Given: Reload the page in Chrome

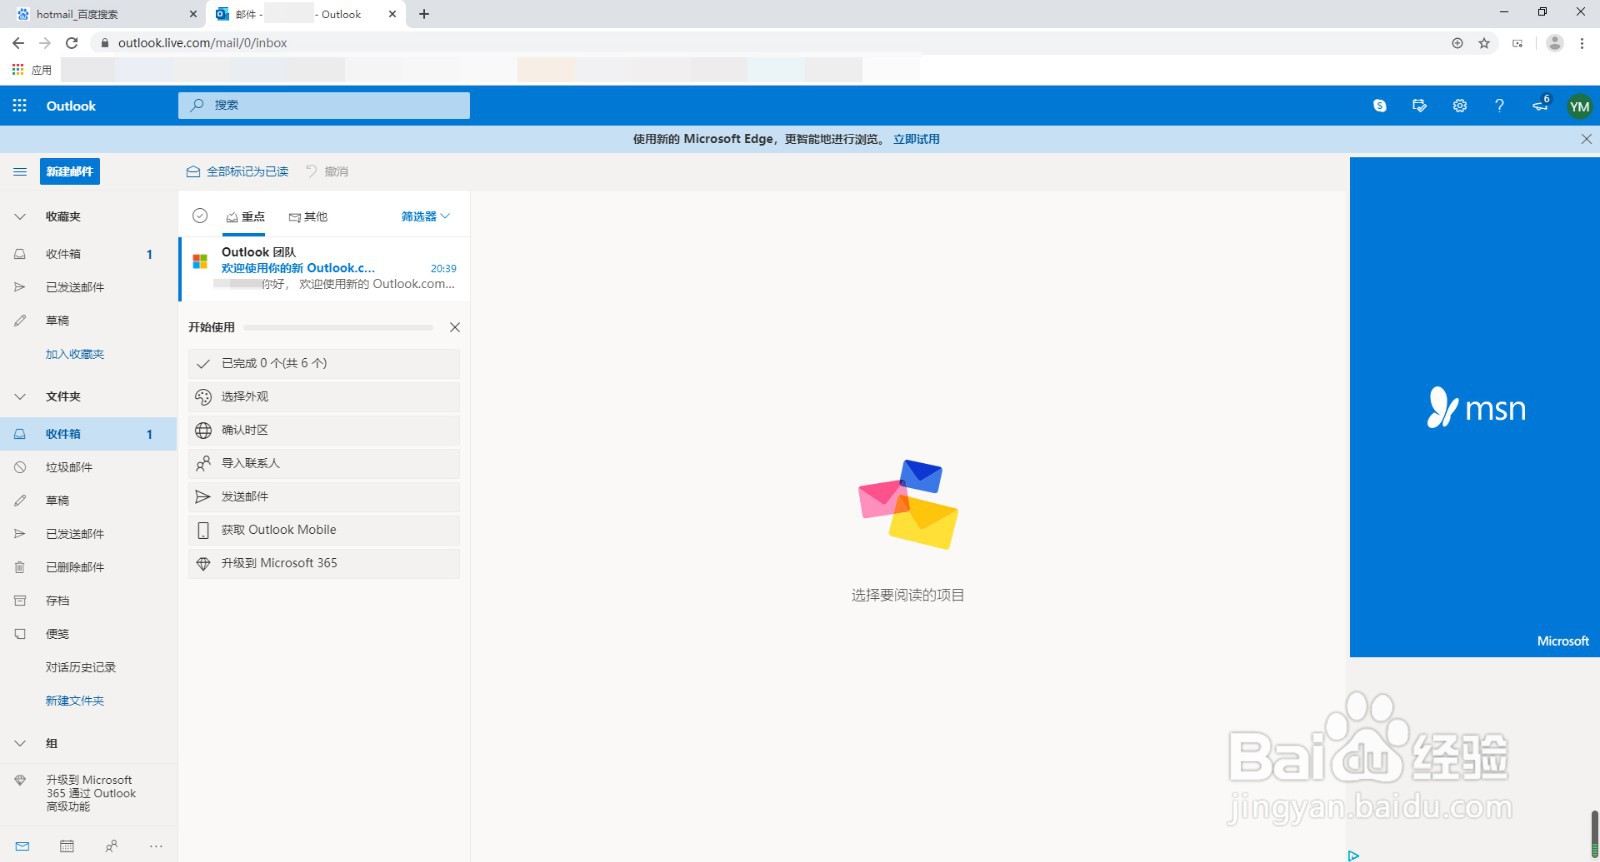Looking at the screenshot, I should click(71, 43).
